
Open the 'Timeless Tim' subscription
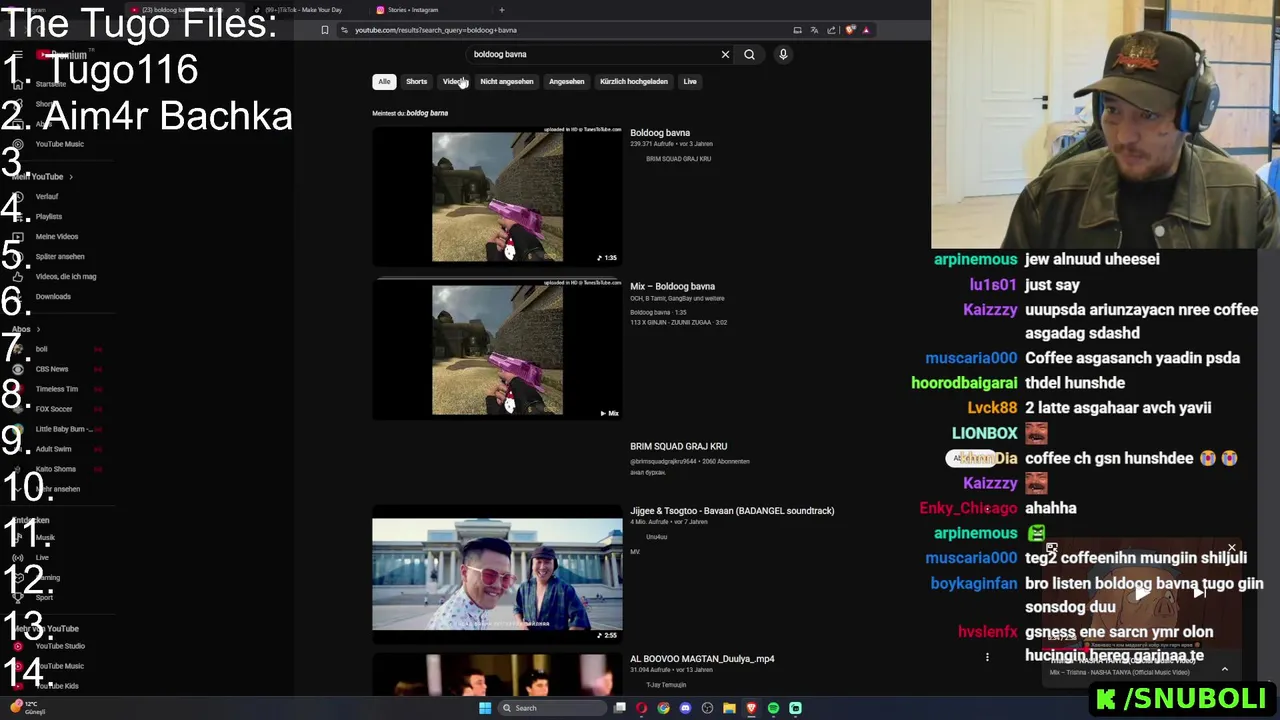click(x=57, y=389)
